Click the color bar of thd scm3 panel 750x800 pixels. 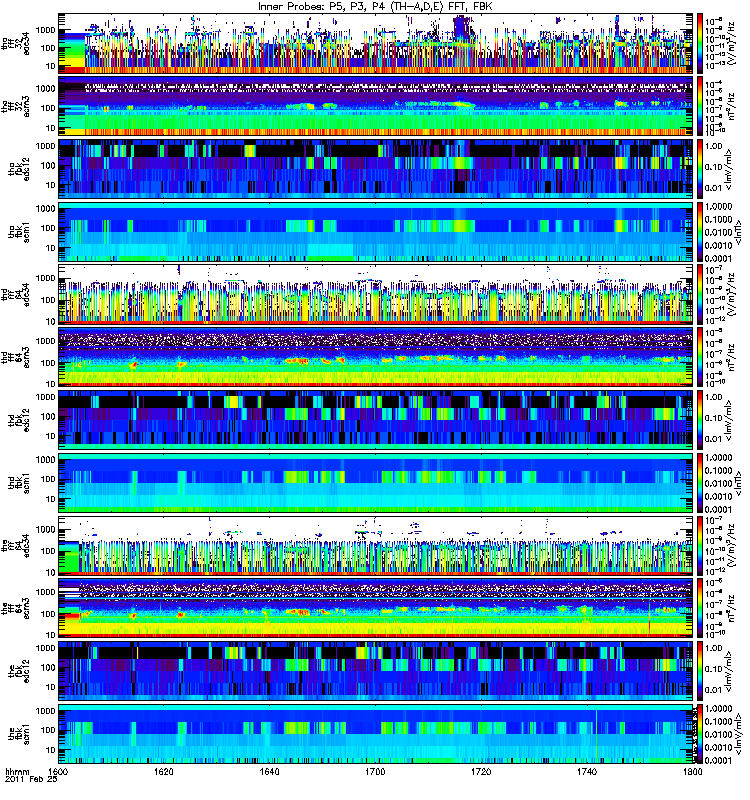click(700, 357)
